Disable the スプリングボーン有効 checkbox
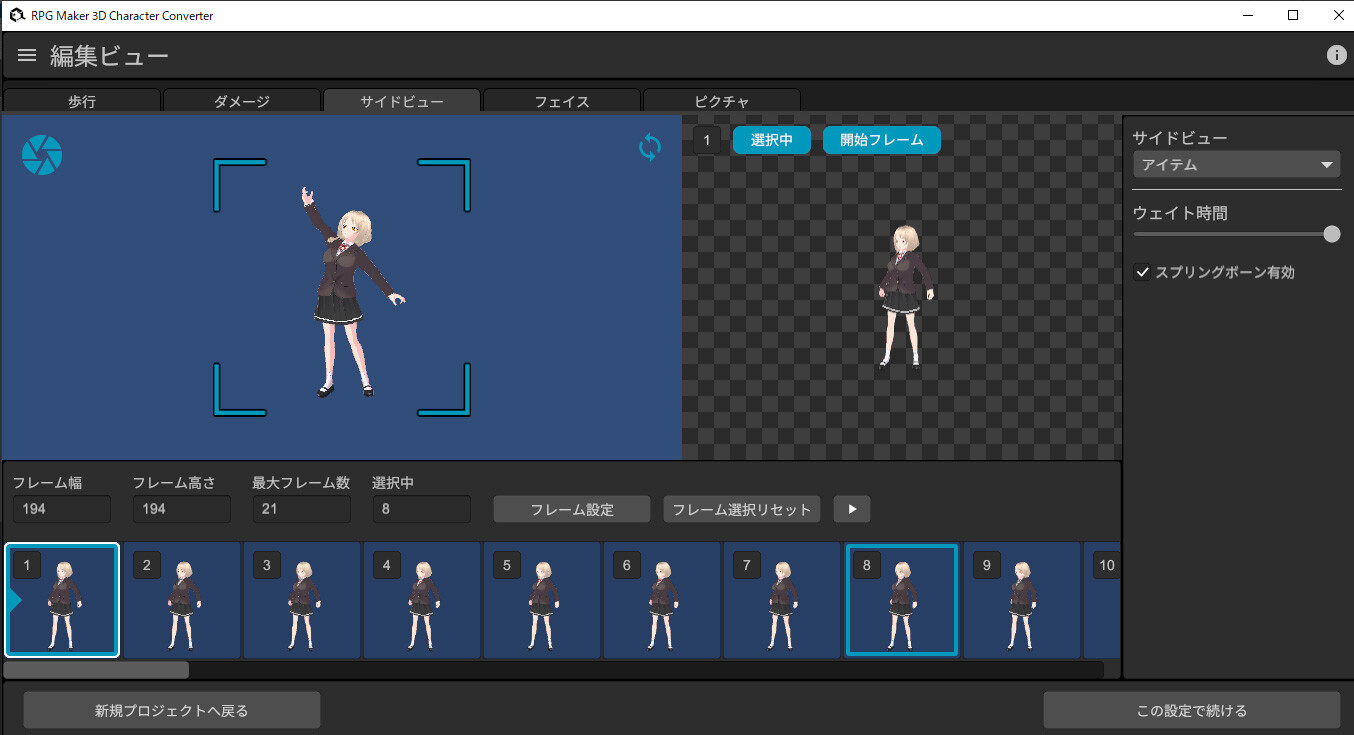This screenshot has width=1354, height=735. point(1142,271)
